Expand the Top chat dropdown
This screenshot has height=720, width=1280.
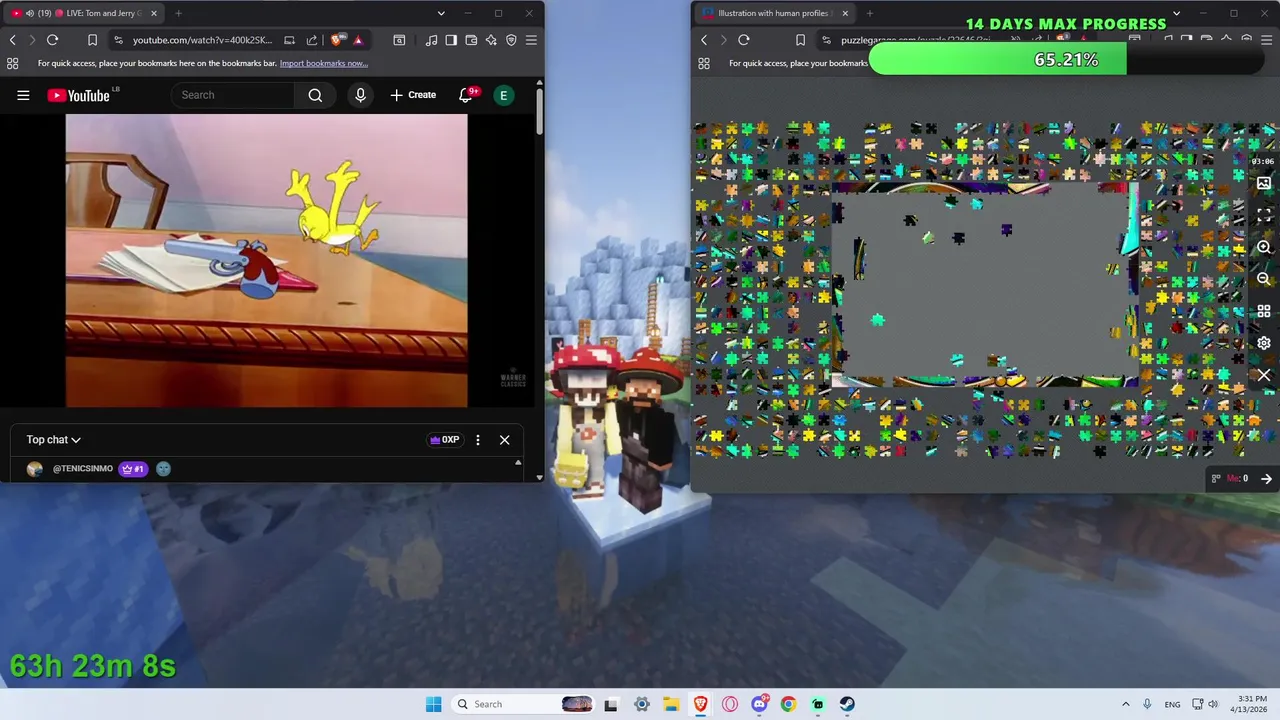[x=54, y=439]
